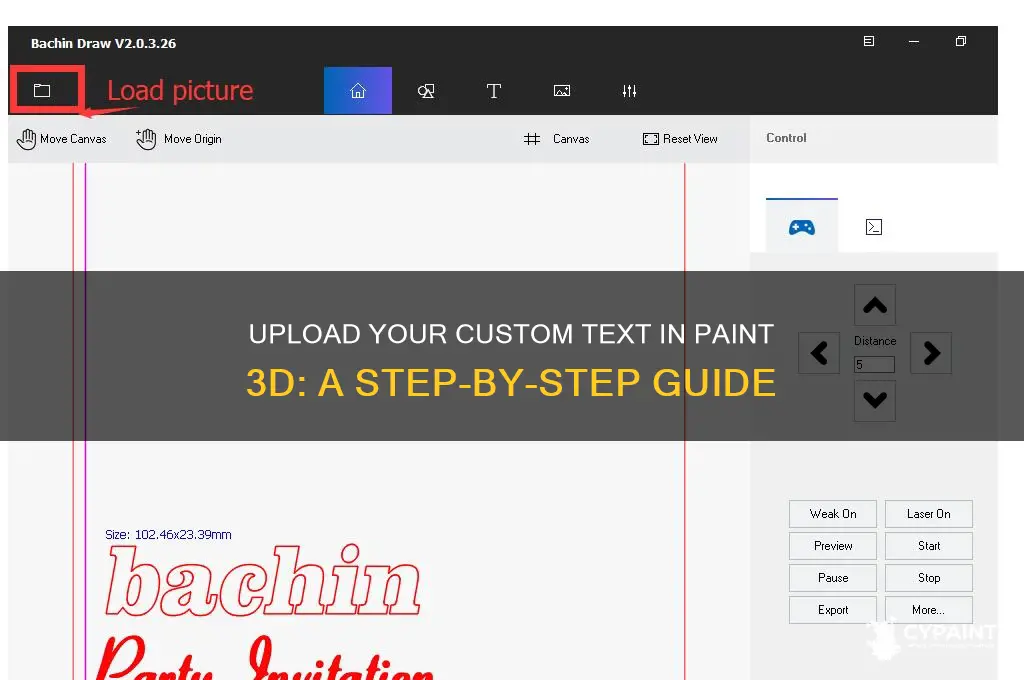1024x680 pixels.
Task: Click the More... button
Action: [x=929, y=610]
